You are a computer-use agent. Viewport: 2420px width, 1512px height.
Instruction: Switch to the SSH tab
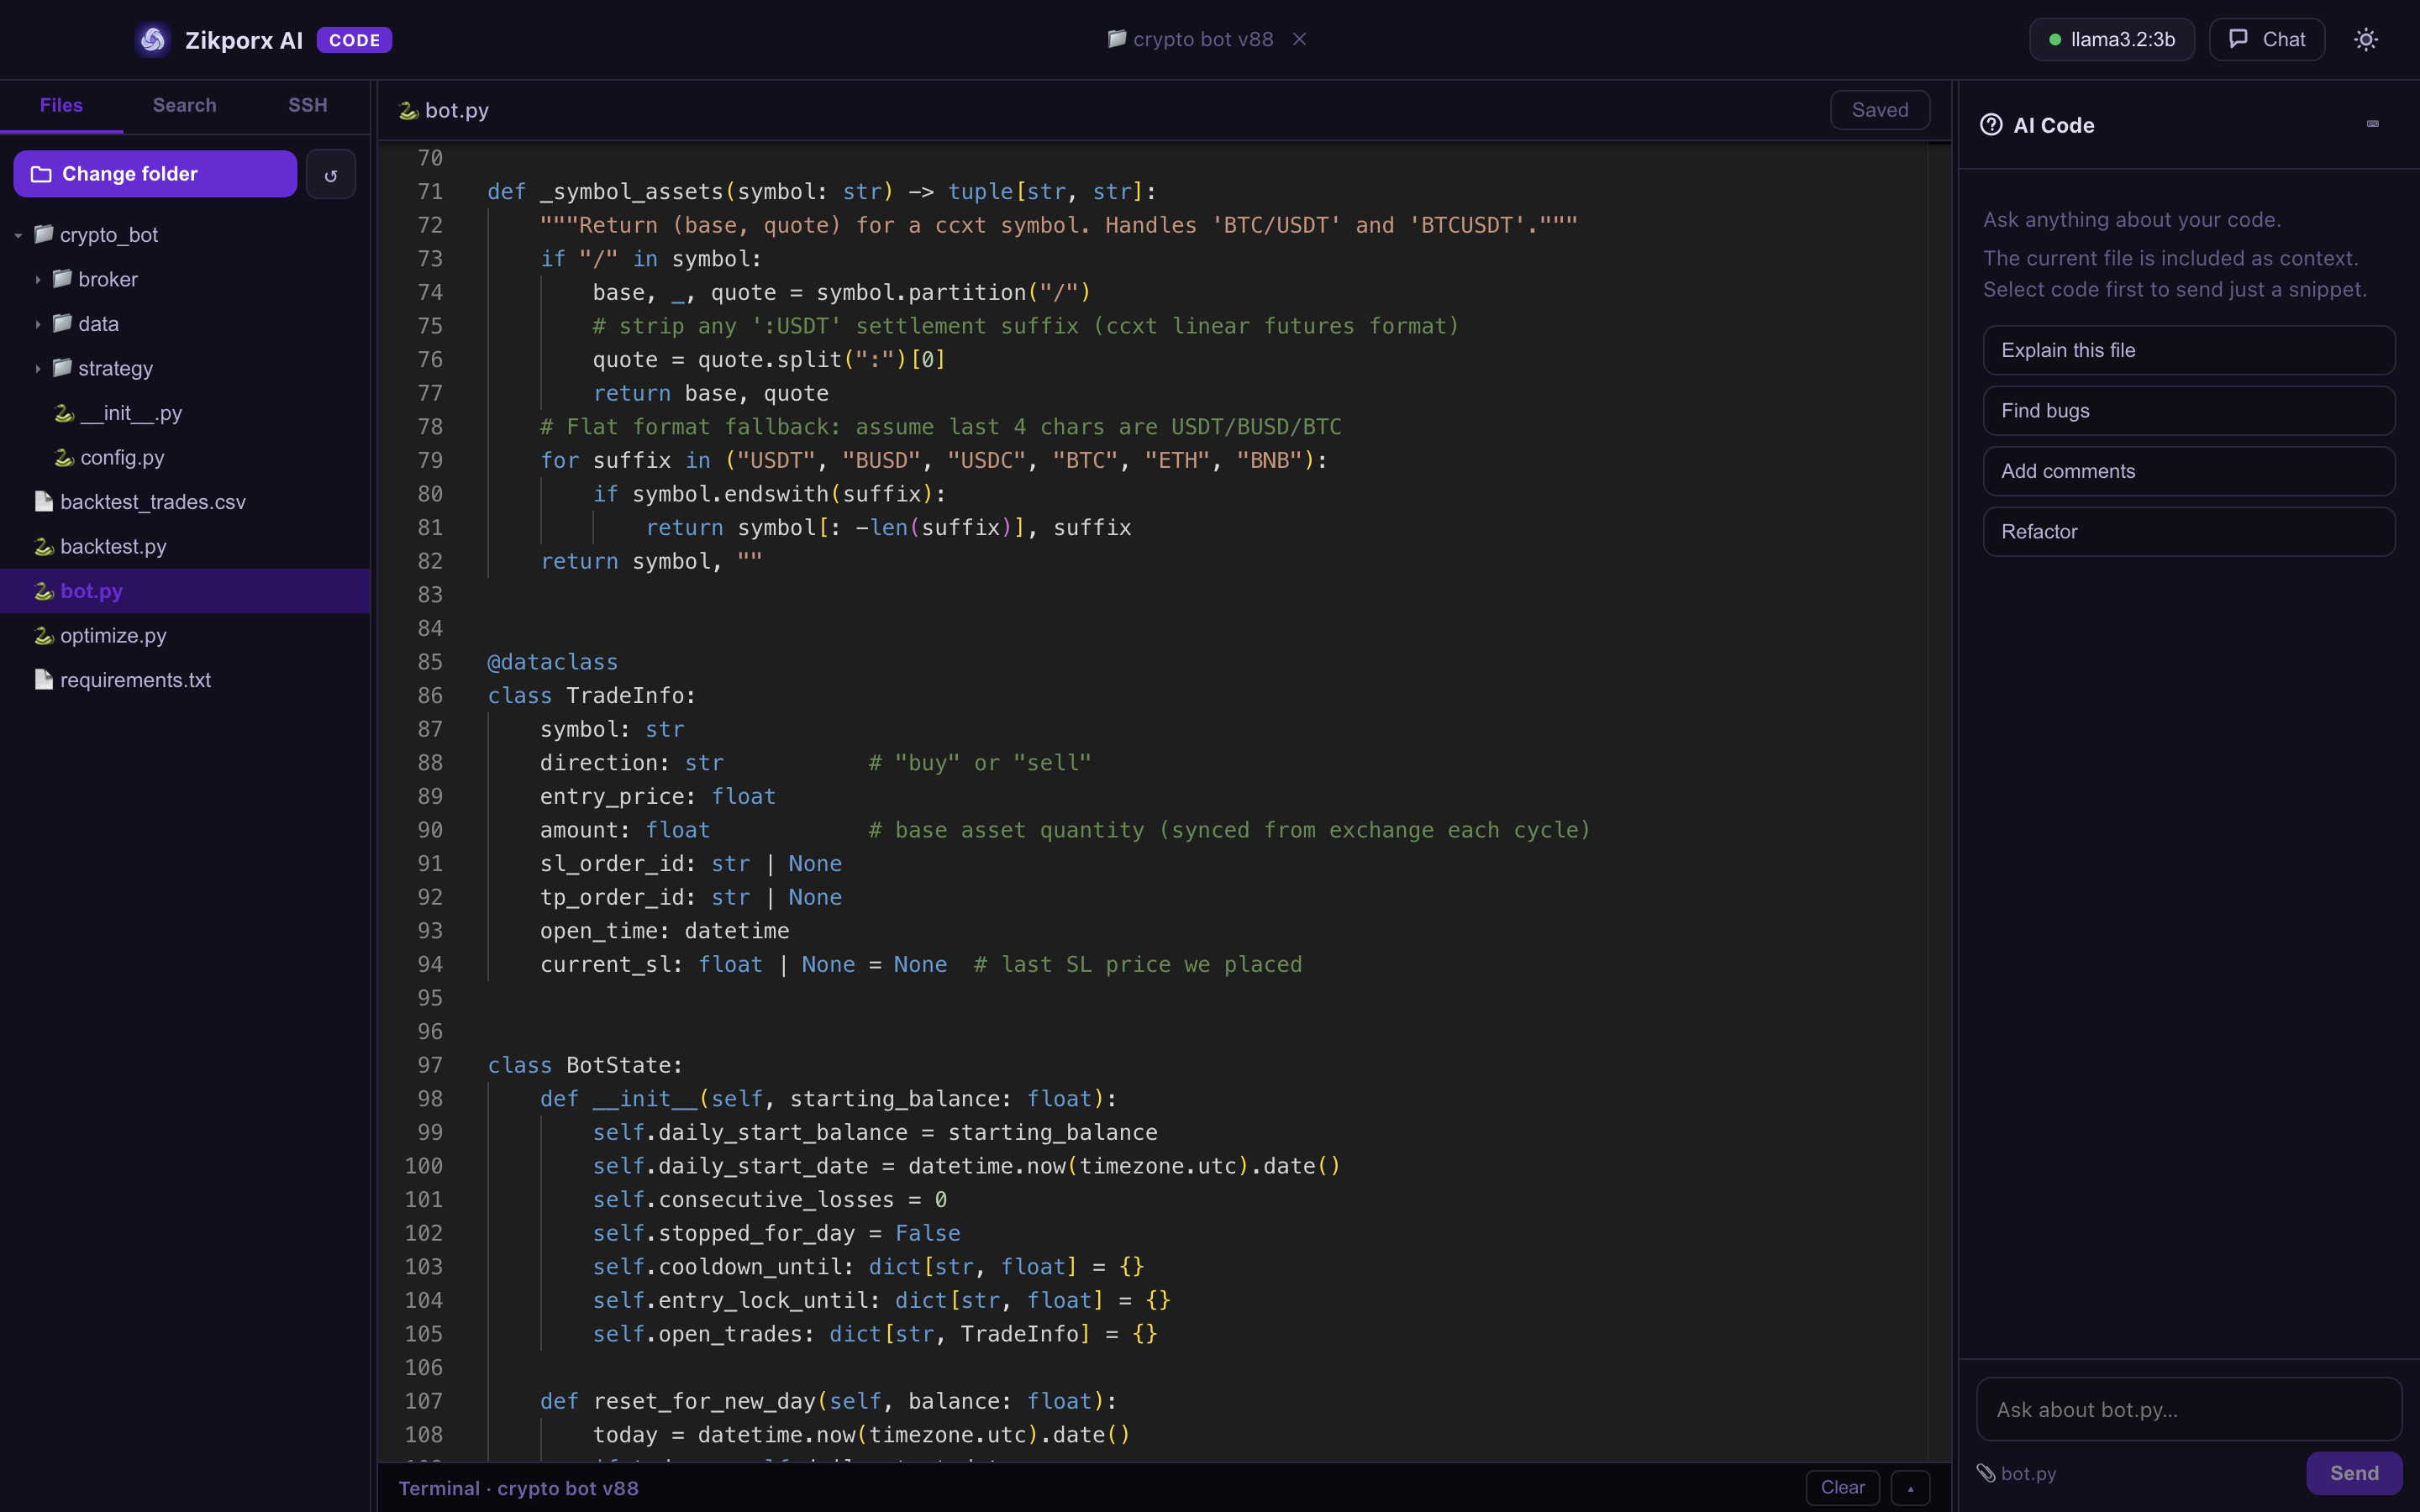(x=308, y=105)
